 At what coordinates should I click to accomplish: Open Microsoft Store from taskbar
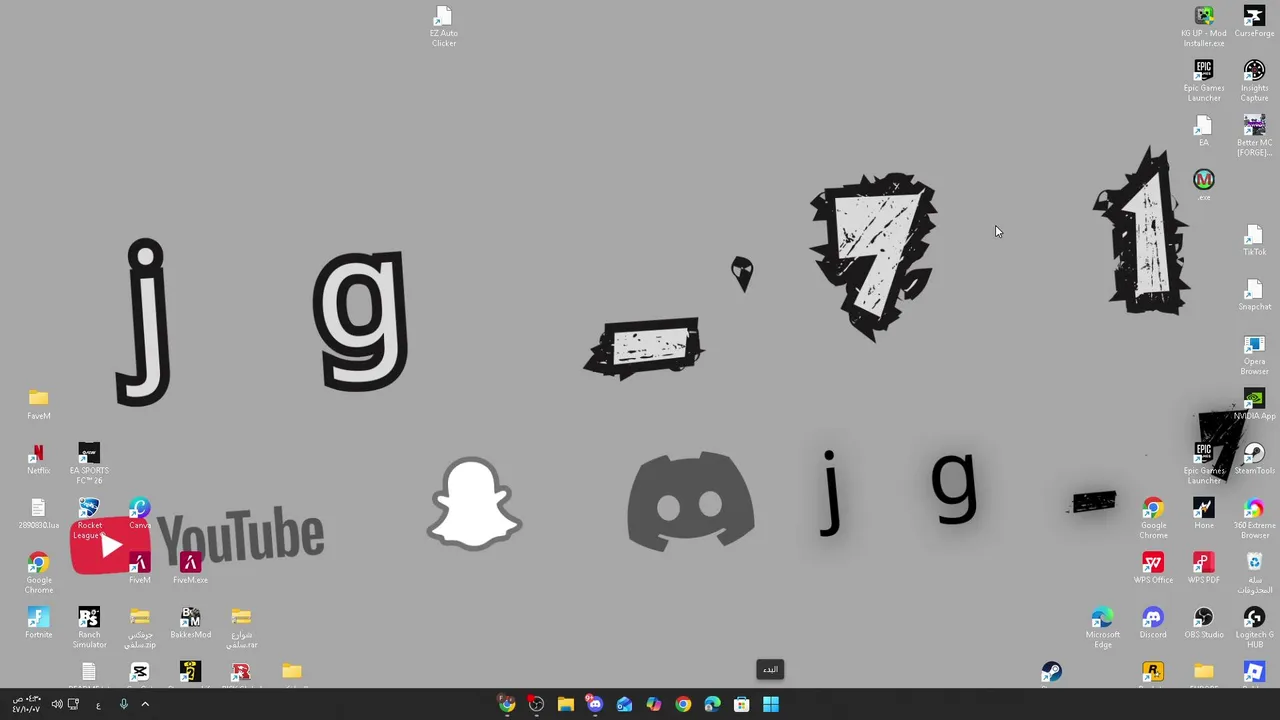tap(742, 705)
